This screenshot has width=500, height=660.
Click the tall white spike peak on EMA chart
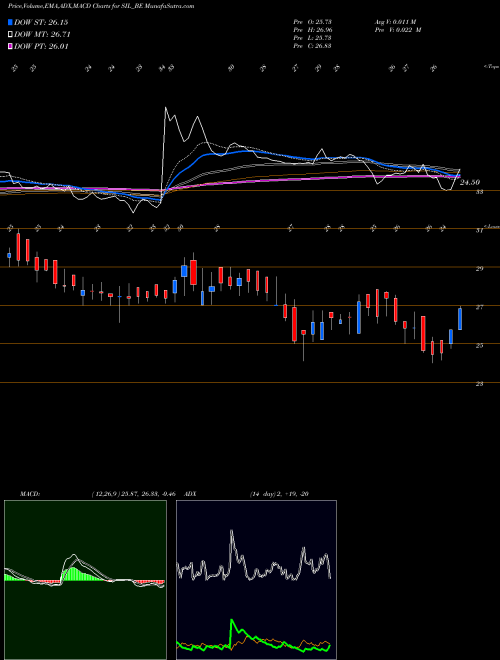(x=166, y=108)
